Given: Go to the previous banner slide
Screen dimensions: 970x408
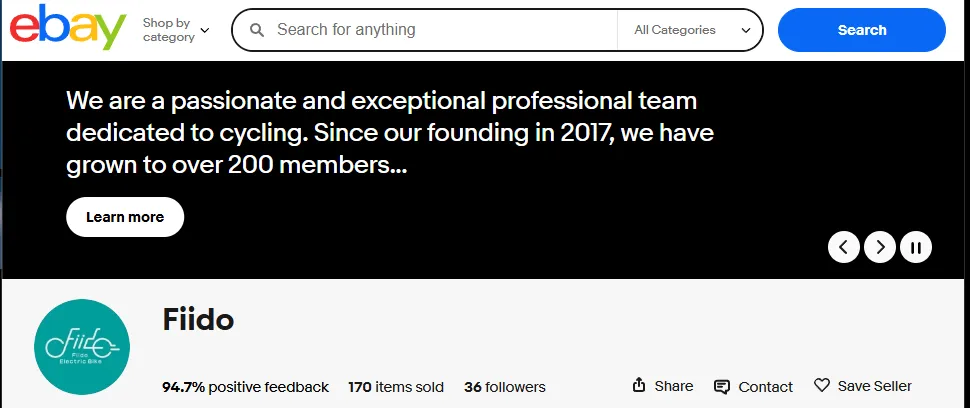Looking at the screenshot, I should point(844,247).
